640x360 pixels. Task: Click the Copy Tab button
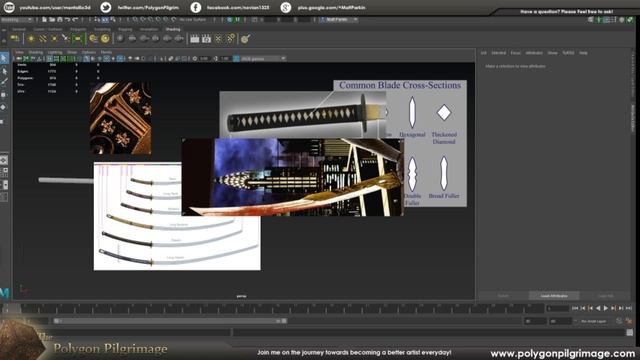[605, 296]
